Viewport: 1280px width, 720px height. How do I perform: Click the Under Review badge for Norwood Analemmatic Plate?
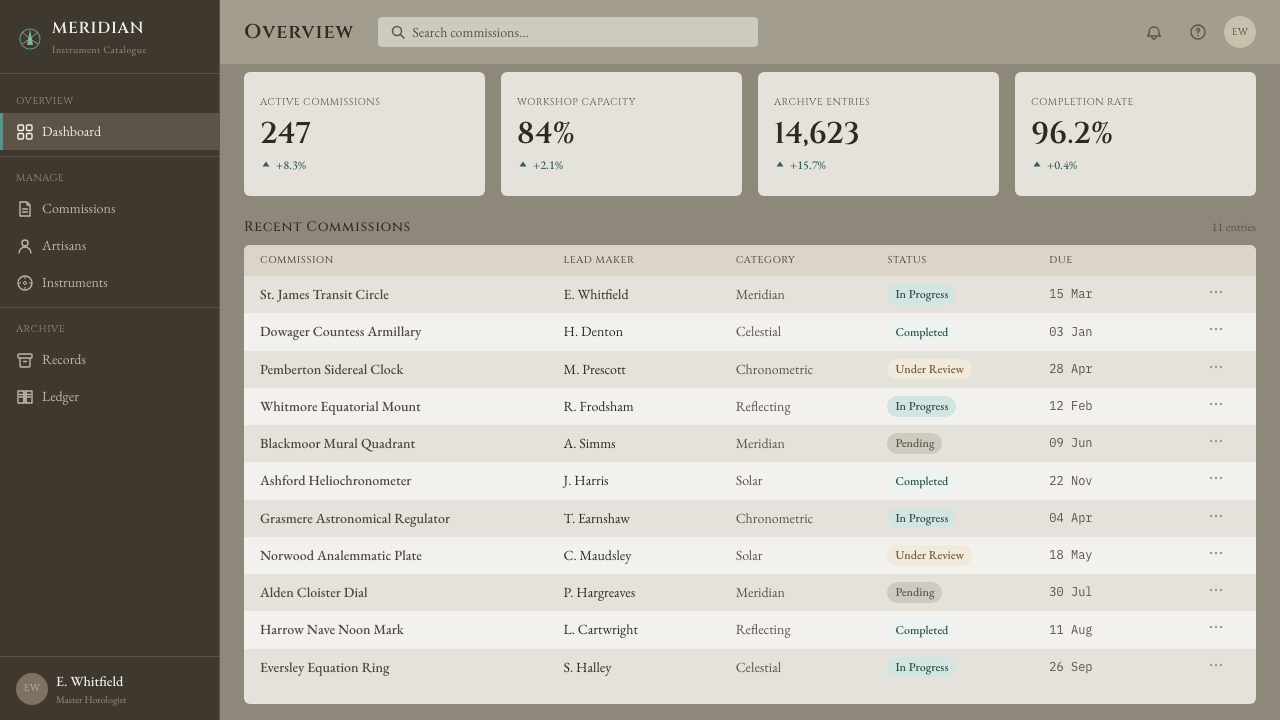[929, 555]
